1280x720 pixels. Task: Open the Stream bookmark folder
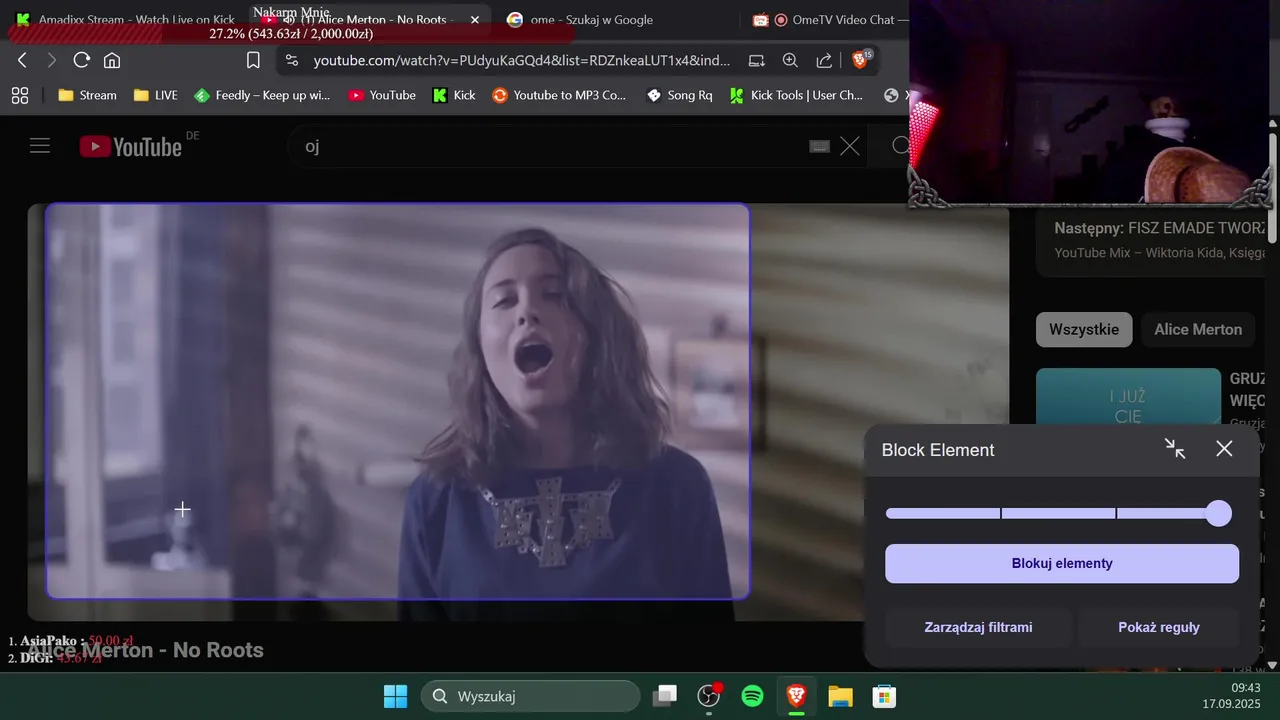click(x=87, y=95)
